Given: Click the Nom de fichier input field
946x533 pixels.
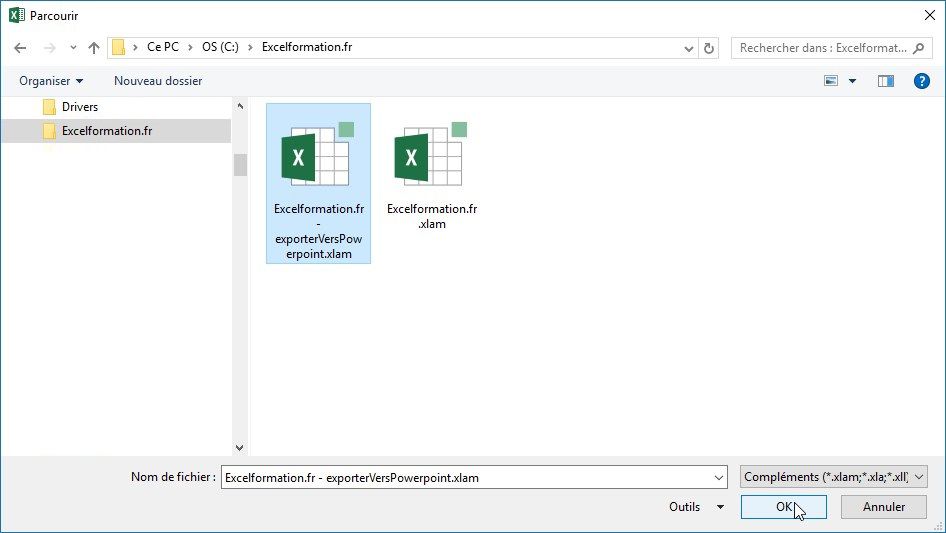Looking at the screenshot, I should (474, 477).
